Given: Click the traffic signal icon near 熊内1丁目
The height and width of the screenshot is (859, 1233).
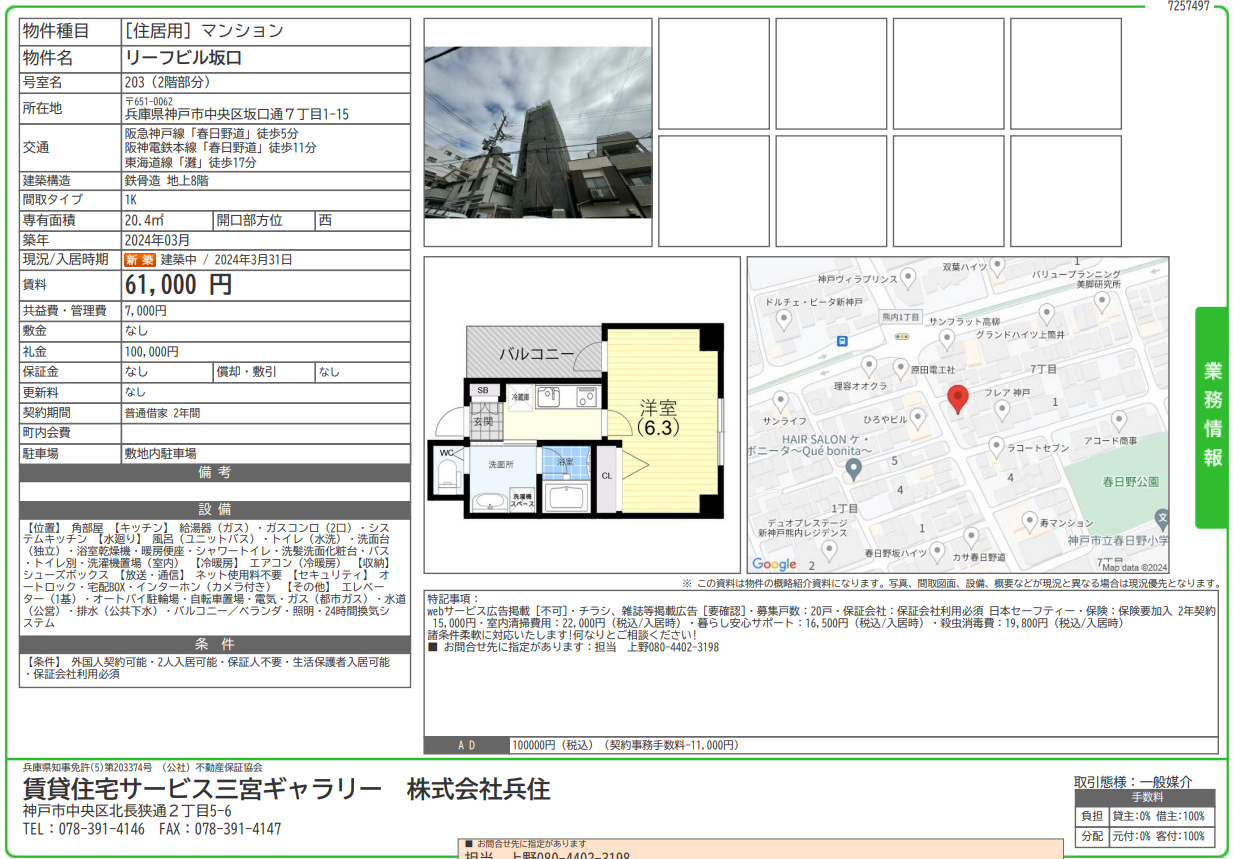Looking at the screenshot, I should point(900,337).
